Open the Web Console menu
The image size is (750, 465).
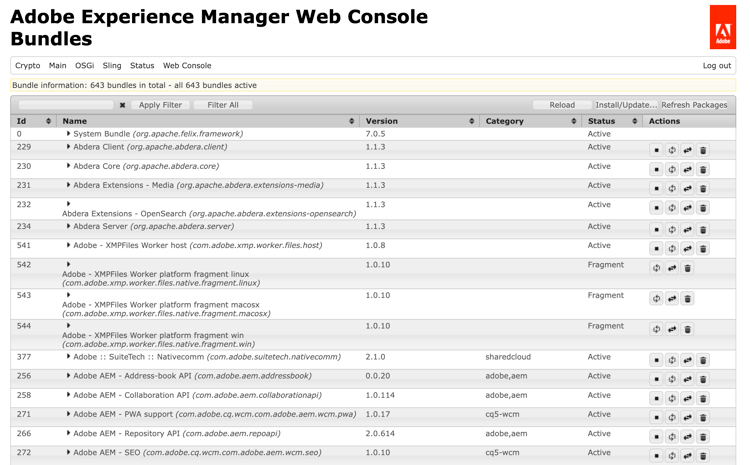click(x=187, y=66)
